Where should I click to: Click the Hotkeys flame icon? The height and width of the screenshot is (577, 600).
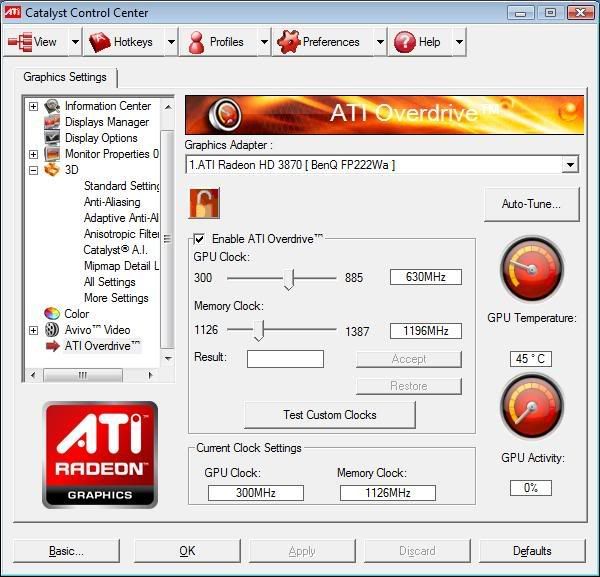click(100, 42)
